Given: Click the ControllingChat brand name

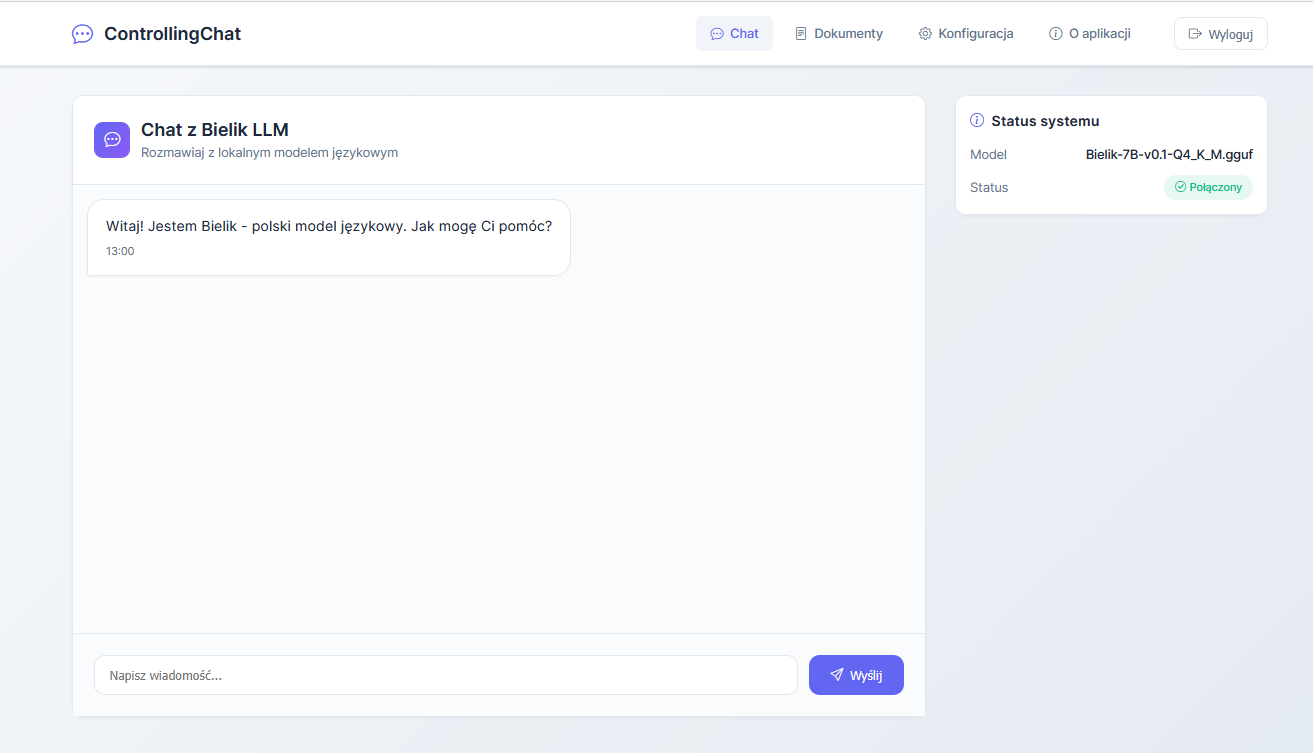Looking at the screenshot, I should [x=172, y=34].
